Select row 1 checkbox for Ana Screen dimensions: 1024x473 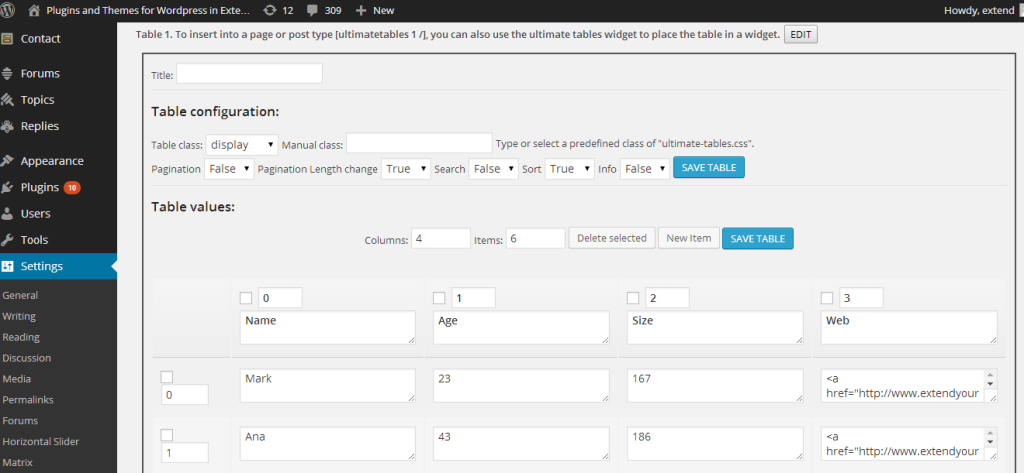167,434
